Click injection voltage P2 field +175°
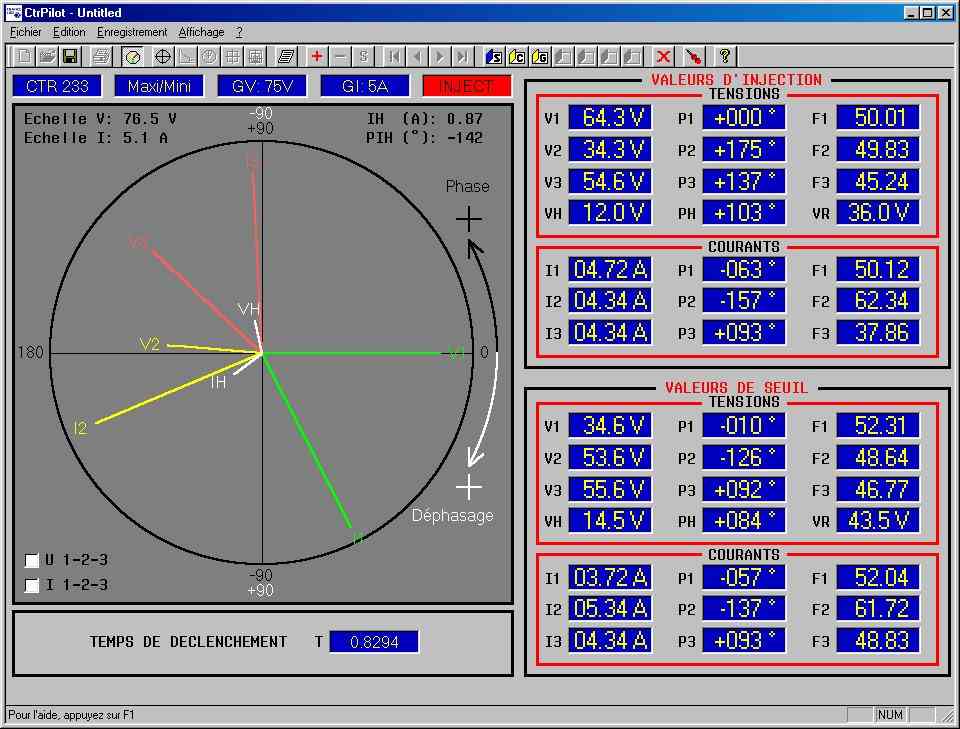The height and width of the screenshot is (729, 960). [744, 149]
